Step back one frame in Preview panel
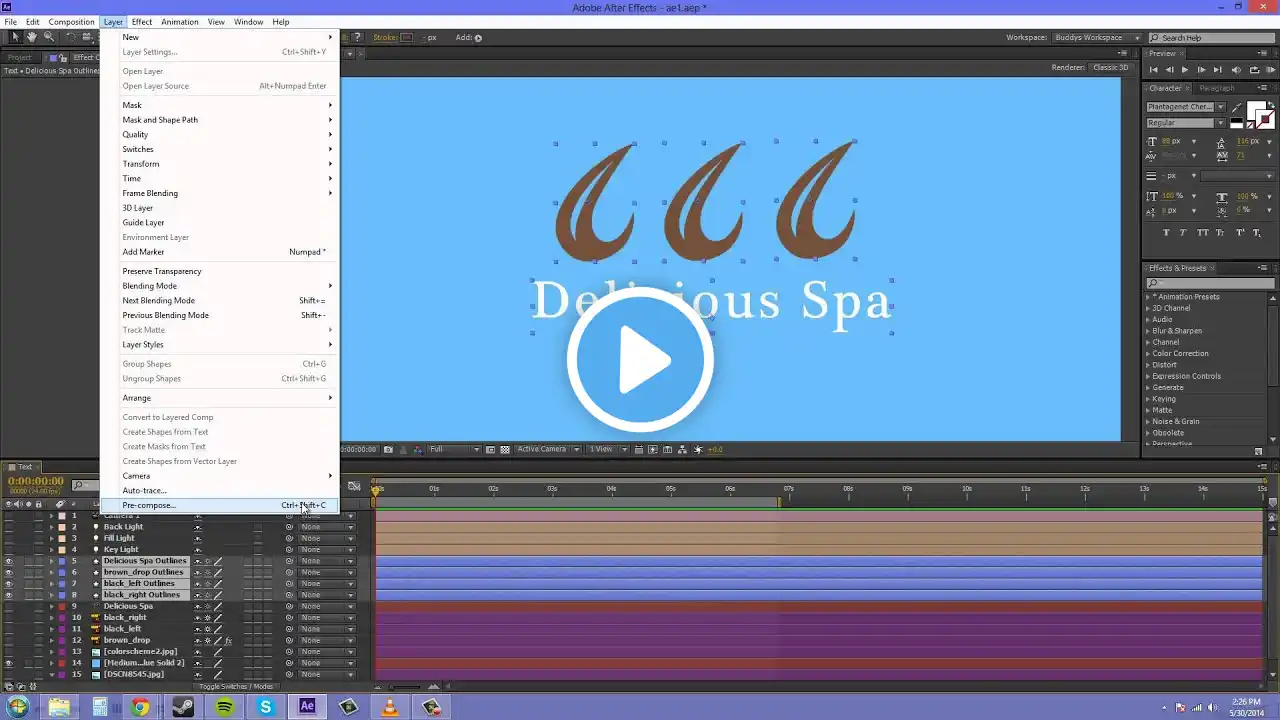Viewport: 1280px width, 720px height. coord(1169,70)
